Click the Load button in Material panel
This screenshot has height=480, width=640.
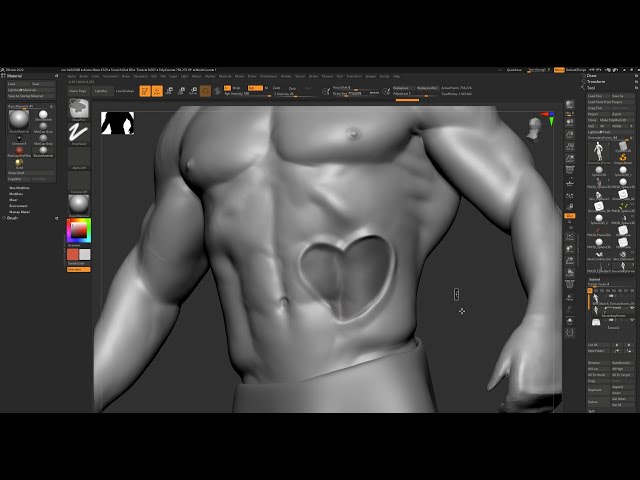tap(19, 84)
